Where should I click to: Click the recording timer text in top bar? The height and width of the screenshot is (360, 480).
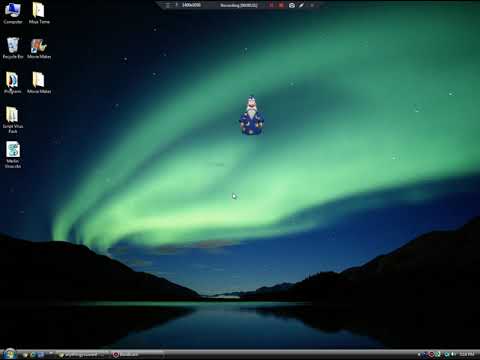(239, 5)
